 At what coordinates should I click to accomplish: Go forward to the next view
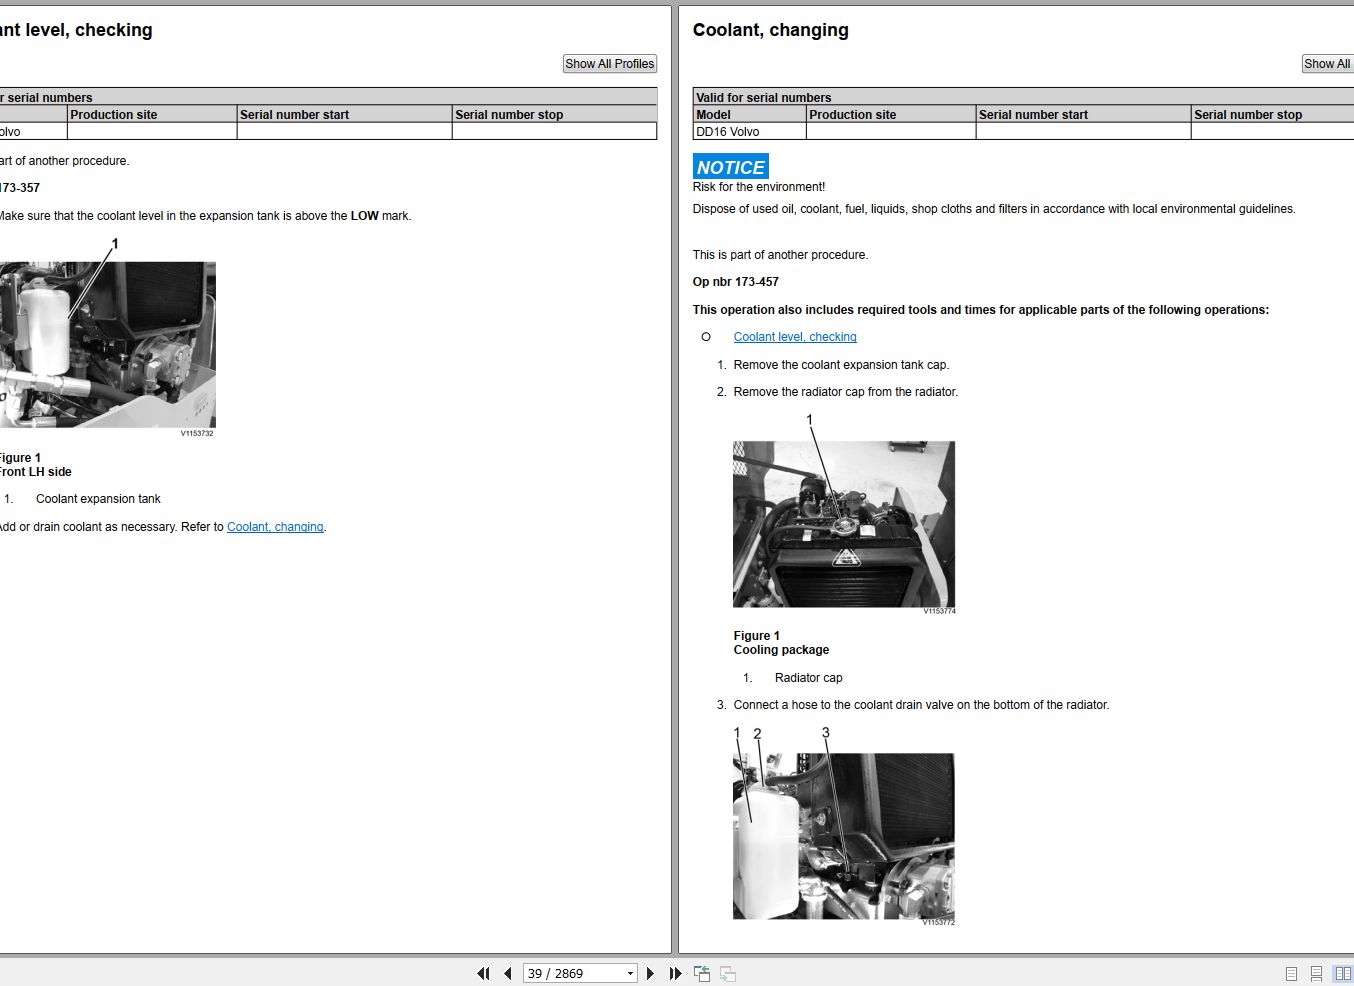(x=727, y=972)
